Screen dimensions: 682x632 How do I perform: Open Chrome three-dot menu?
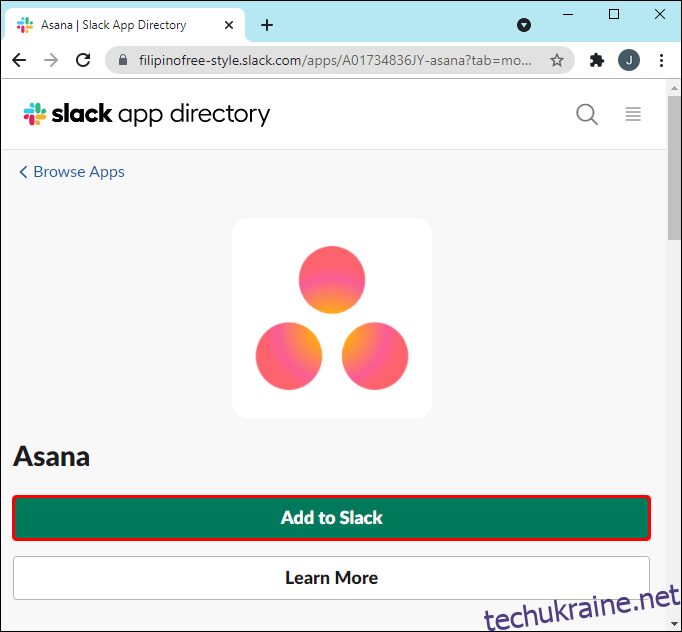click(661, 60)
